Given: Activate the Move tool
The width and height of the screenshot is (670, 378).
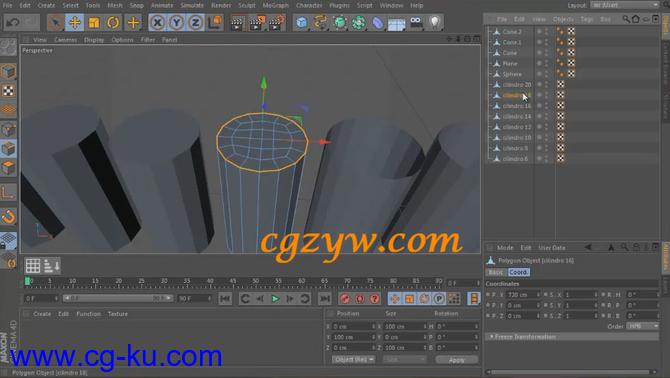Looking at the screenshot, I should pyautogui.click(x=74, y=22).
